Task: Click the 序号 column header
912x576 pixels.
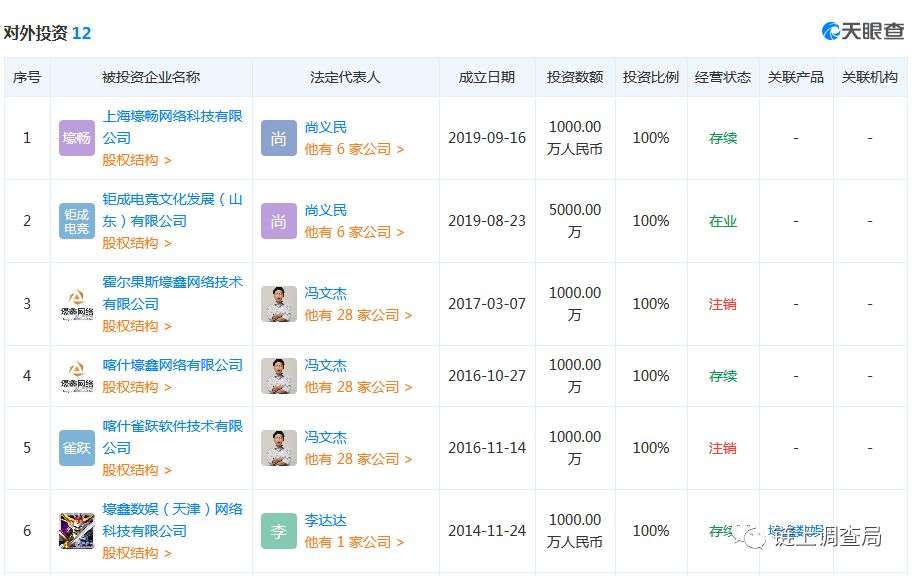Action: click(x=27, y=77)
